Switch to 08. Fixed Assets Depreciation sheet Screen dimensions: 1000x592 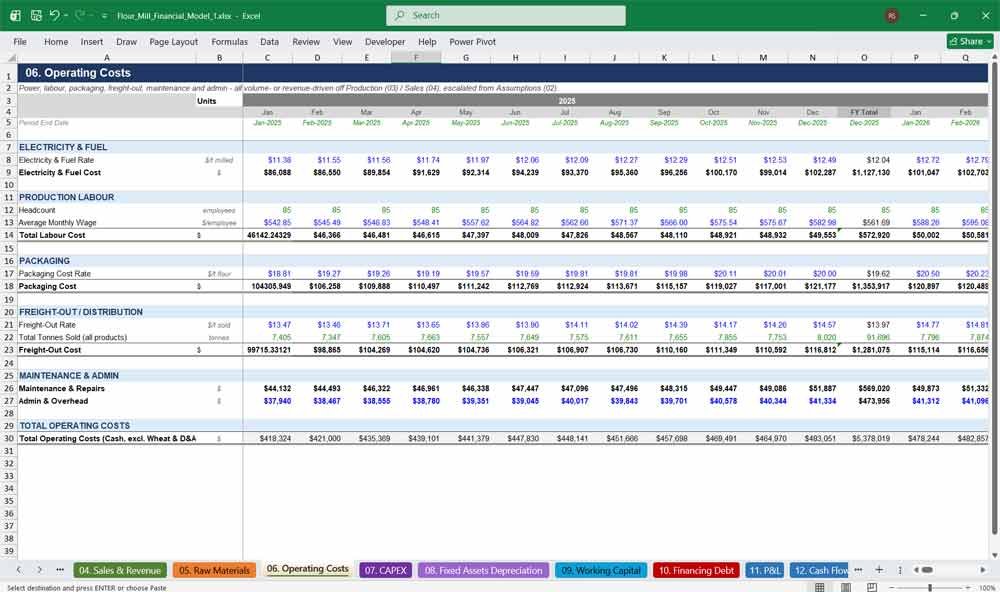coord(483,570)
